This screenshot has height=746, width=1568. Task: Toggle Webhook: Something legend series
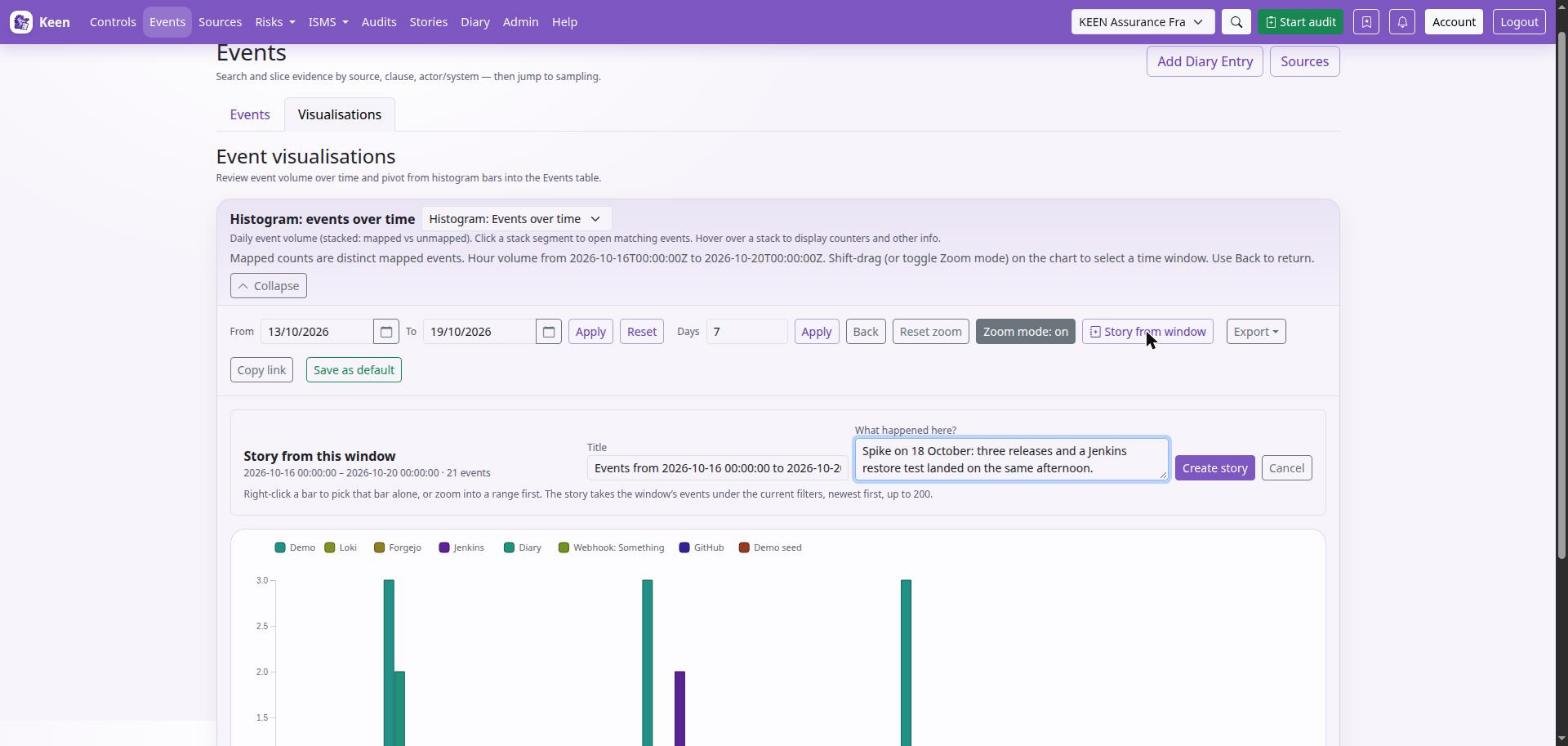point(611,548)
